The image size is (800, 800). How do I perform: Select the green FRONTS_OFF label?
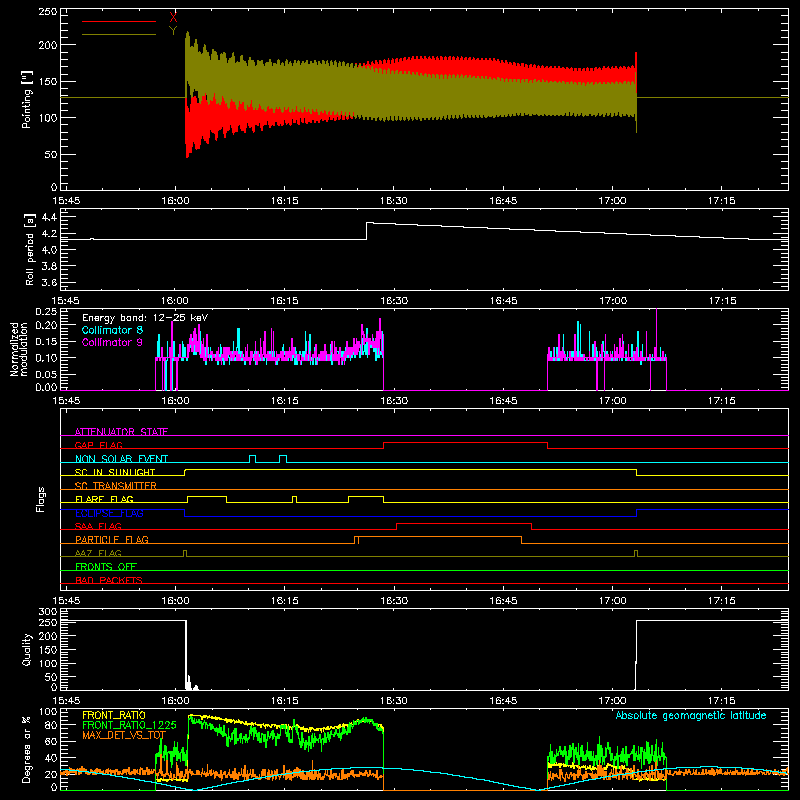point(106,566)
